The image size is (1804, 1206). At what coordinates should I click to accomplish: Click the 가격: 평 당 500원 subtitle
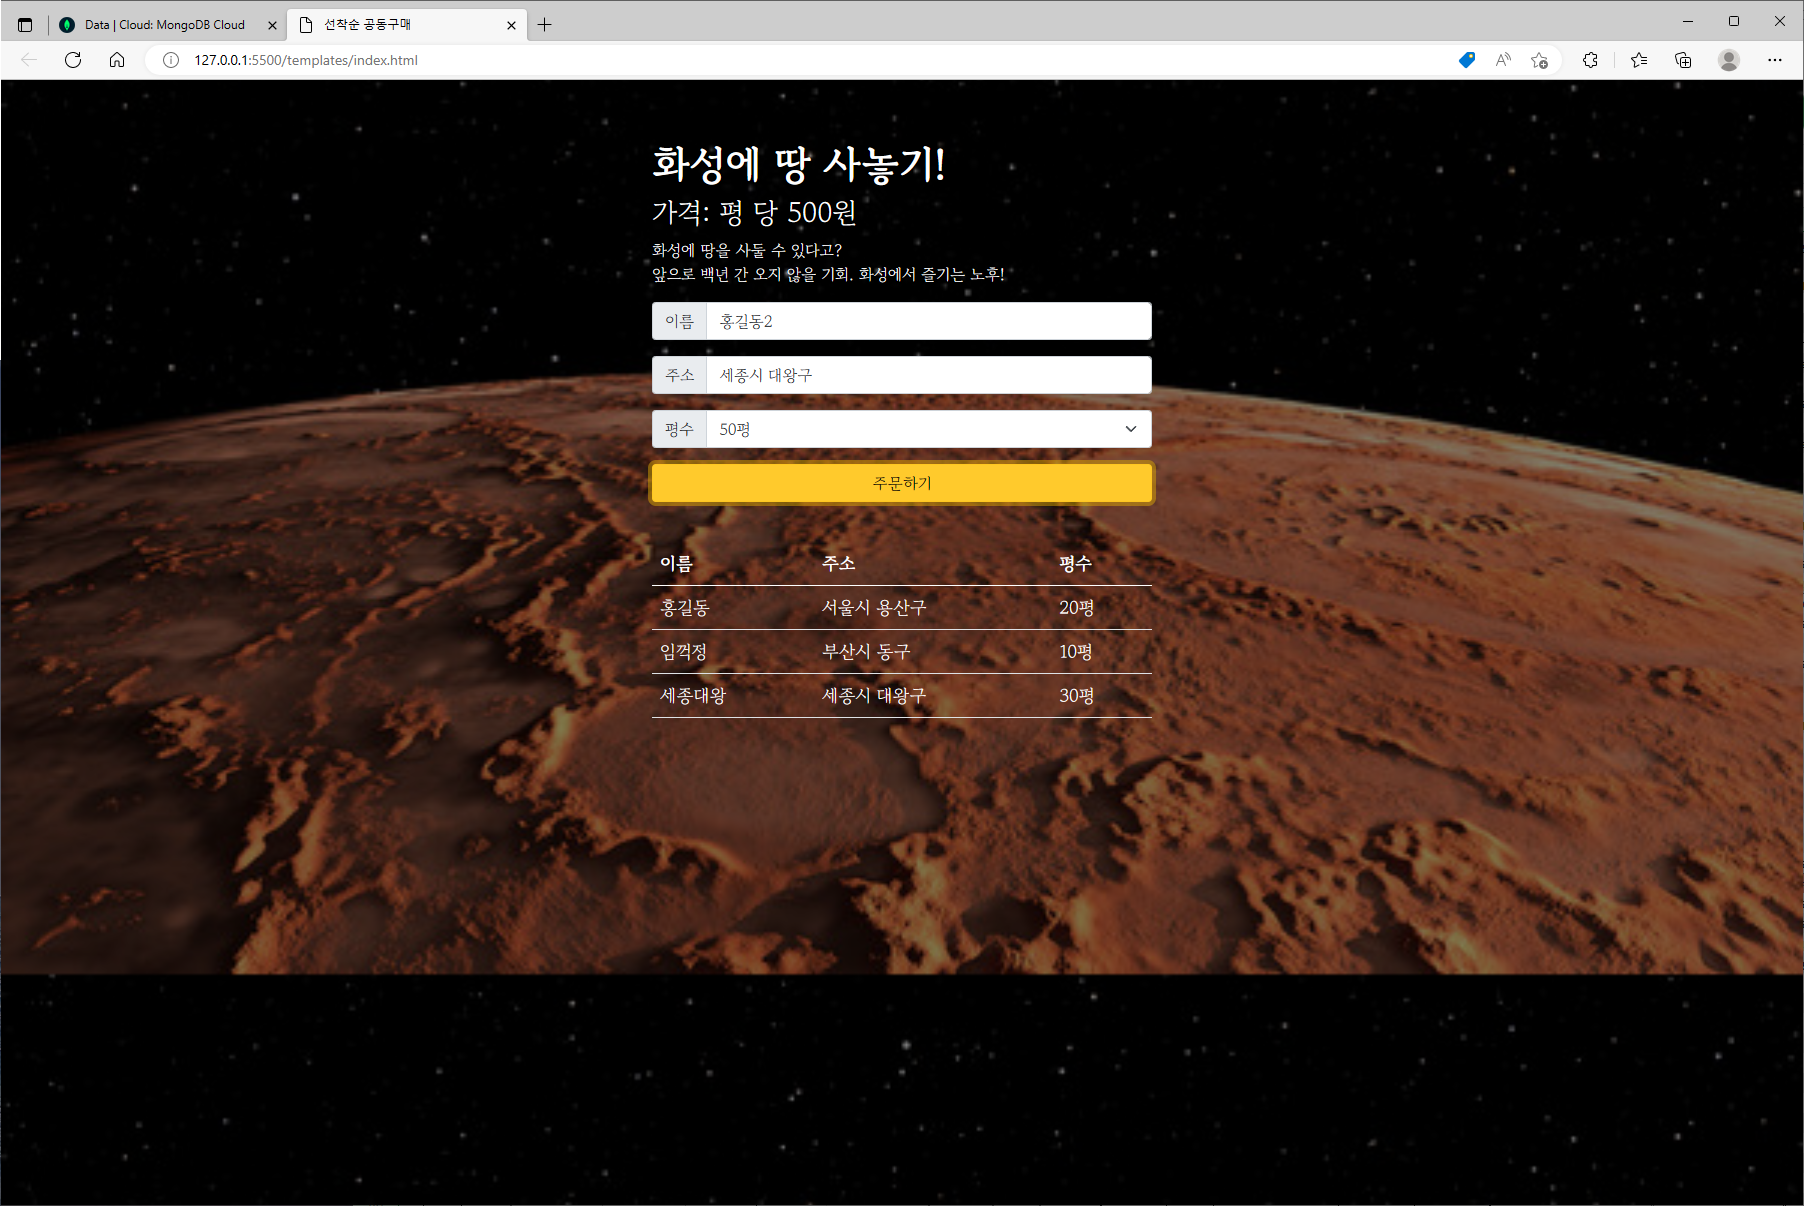coord(754,212)
